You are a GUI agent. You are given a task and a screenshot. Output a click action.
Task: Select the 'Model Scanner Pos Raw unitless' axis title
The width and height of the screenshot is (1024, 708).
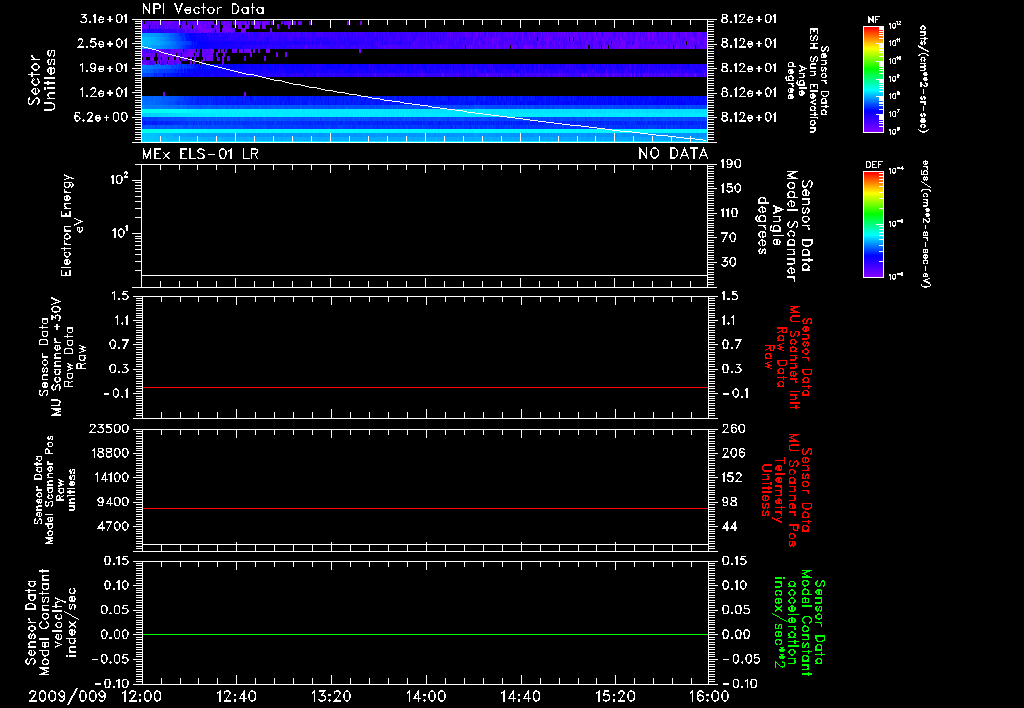55,490
